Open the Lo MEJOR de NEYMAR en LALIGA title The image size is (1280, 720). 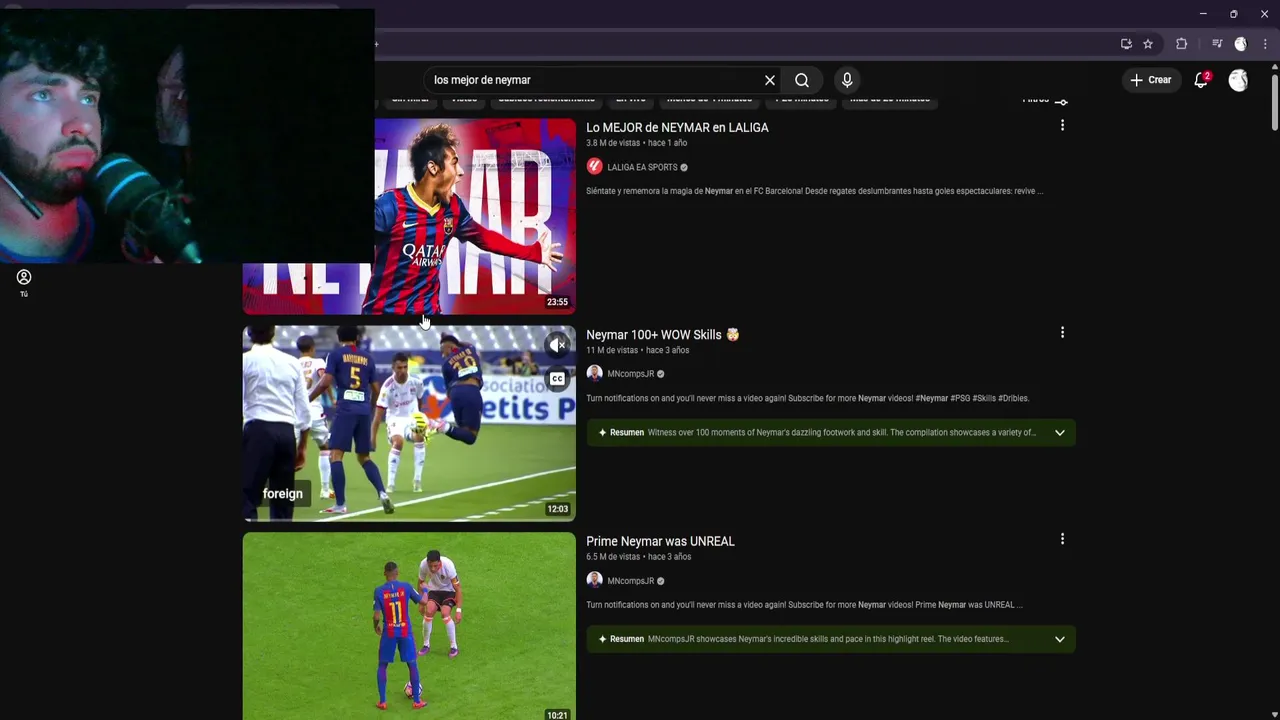(x=677, y=128)
